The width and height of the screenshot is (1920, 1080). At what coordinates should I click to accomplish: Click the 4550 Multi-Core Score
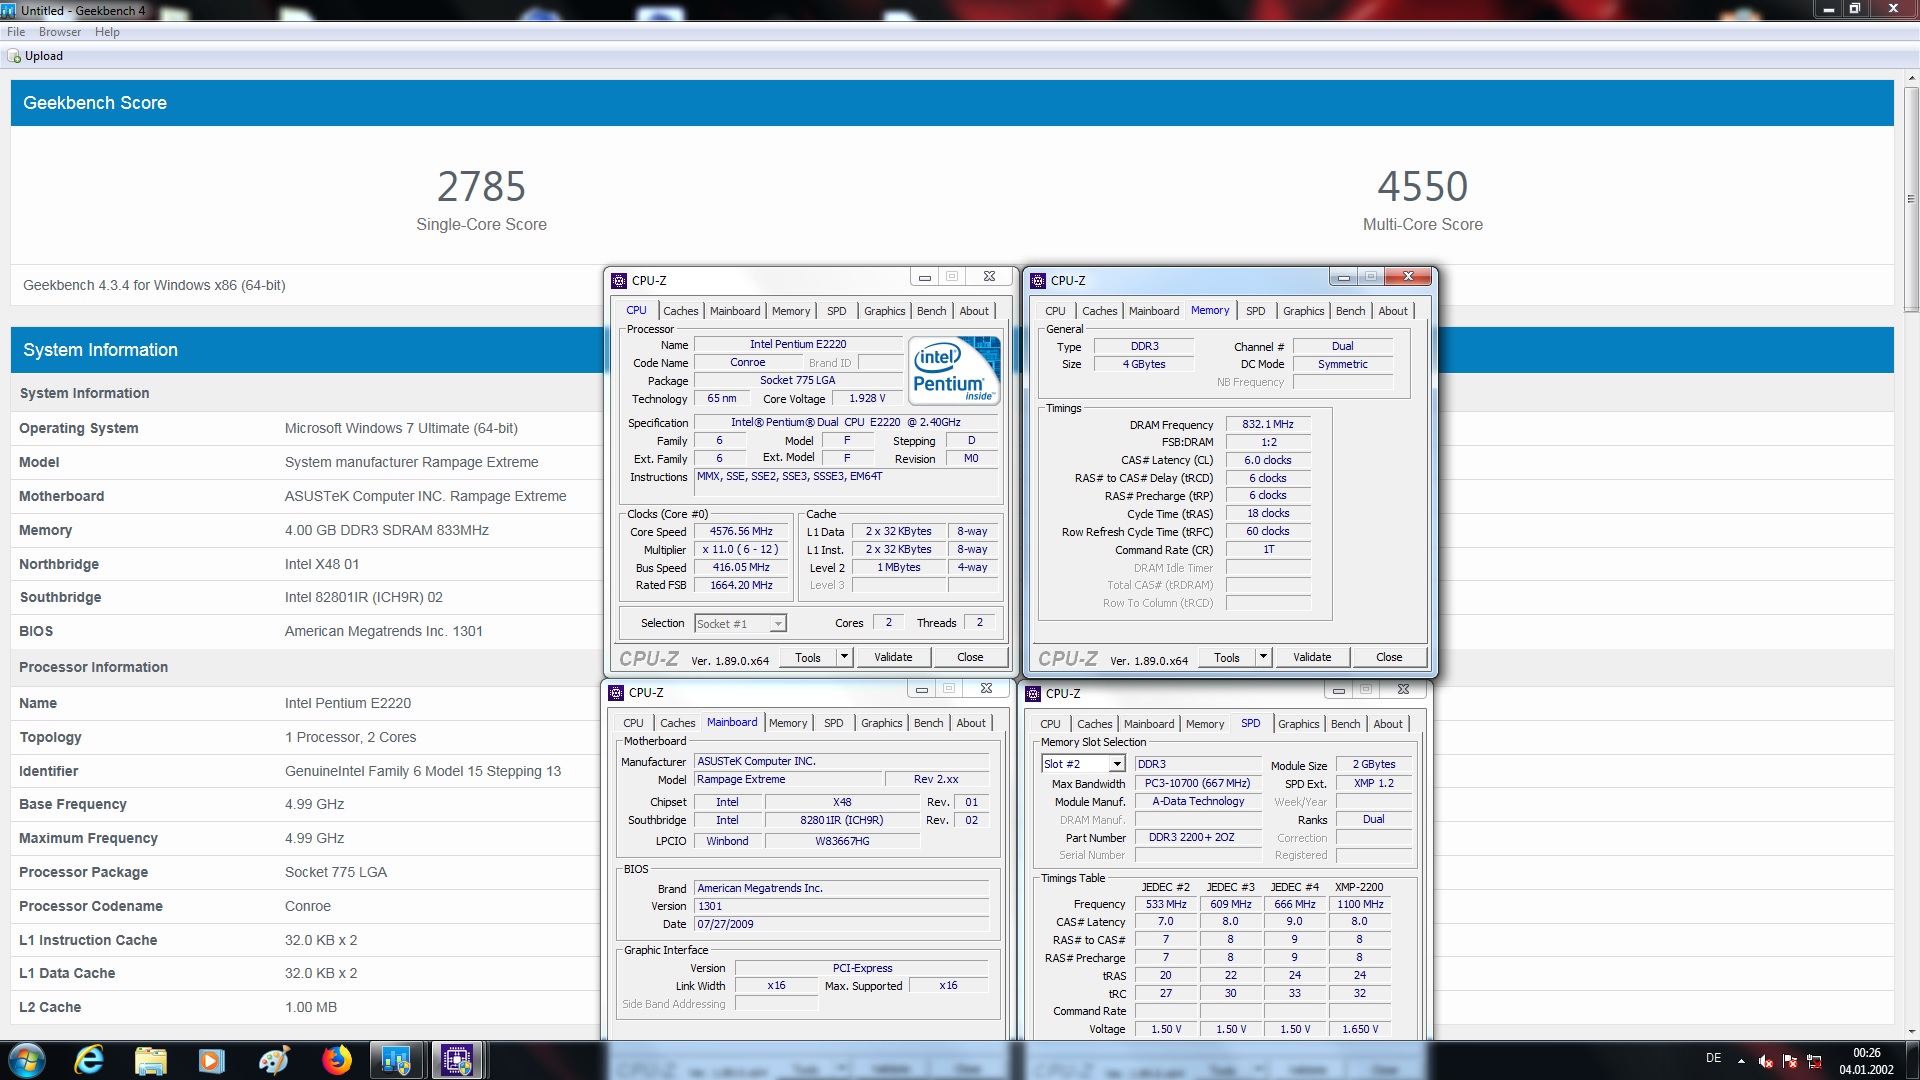(x=1422, y=186)
